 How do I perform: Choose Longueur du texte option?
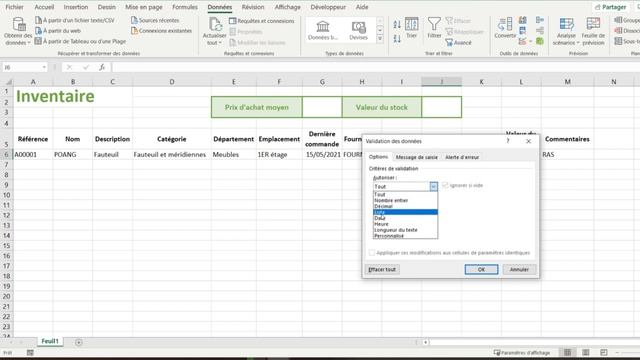tap(405, 230)
